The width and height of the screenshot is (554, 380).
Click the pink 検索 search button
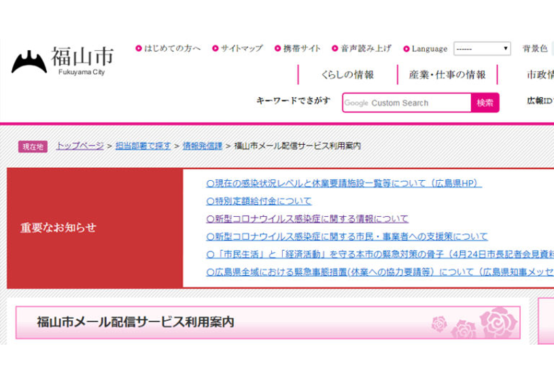click(485, 103)
